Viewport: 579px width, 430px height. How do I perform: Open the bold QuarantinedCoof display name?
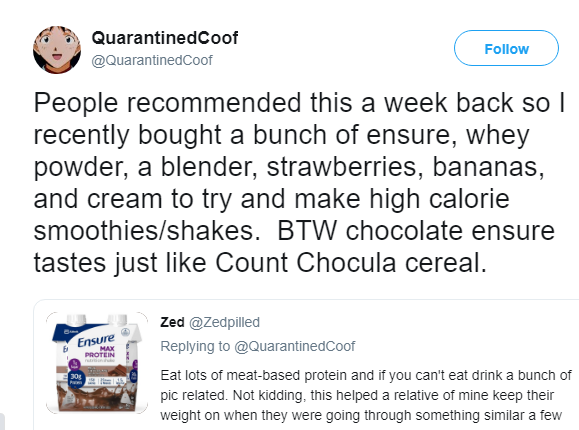point(165,38)
